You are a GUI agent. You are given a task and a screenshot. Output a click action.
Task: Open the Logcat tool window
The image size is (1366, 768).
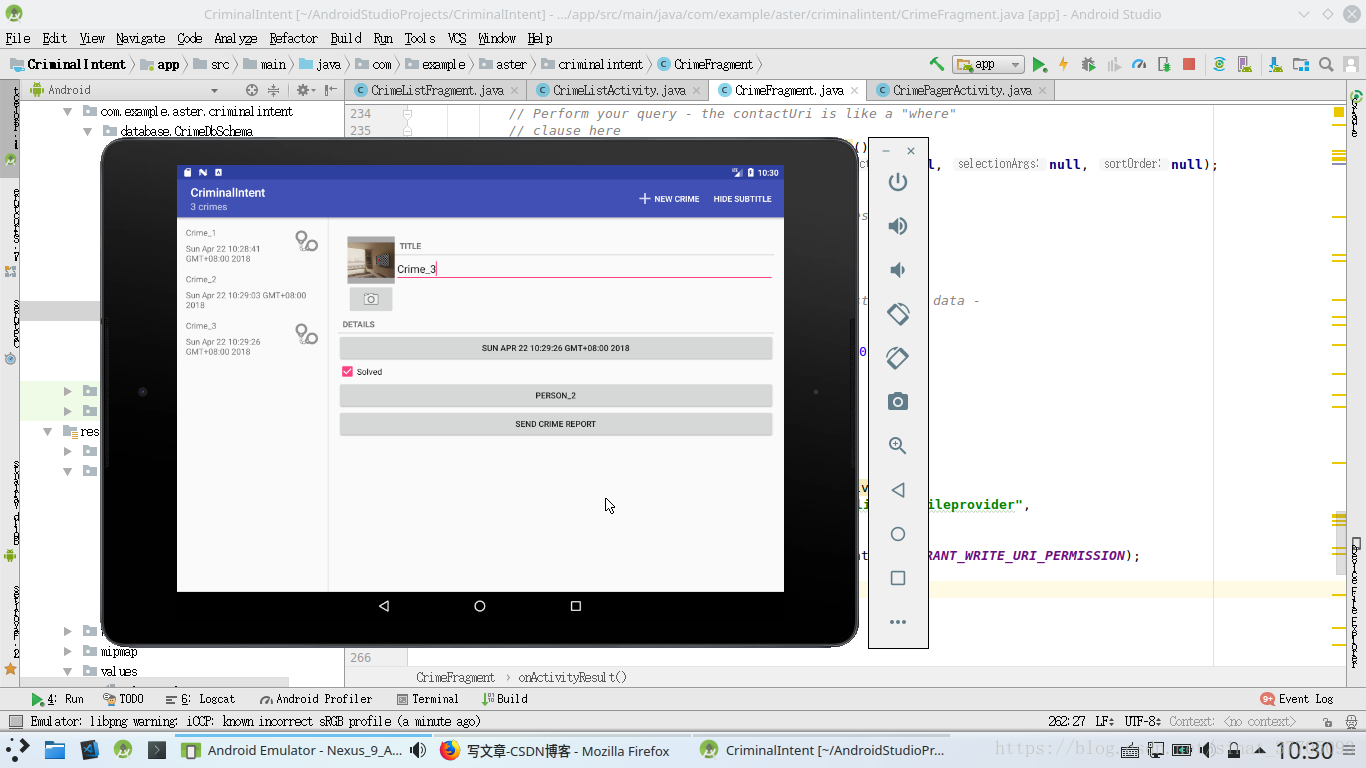201,699
